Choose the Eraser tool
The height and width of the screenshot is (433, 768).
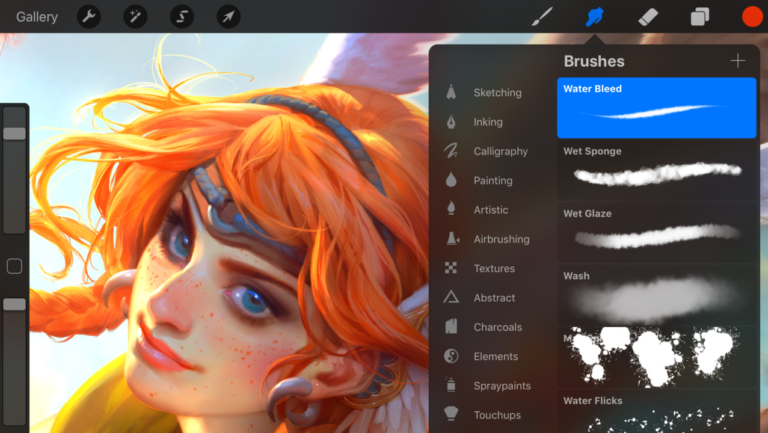[648, 16]
